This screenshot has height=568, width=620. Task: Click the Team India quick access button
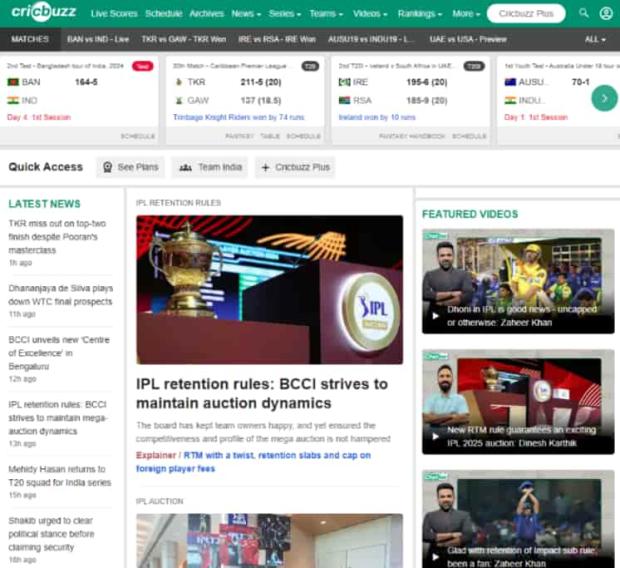[210, 167]
